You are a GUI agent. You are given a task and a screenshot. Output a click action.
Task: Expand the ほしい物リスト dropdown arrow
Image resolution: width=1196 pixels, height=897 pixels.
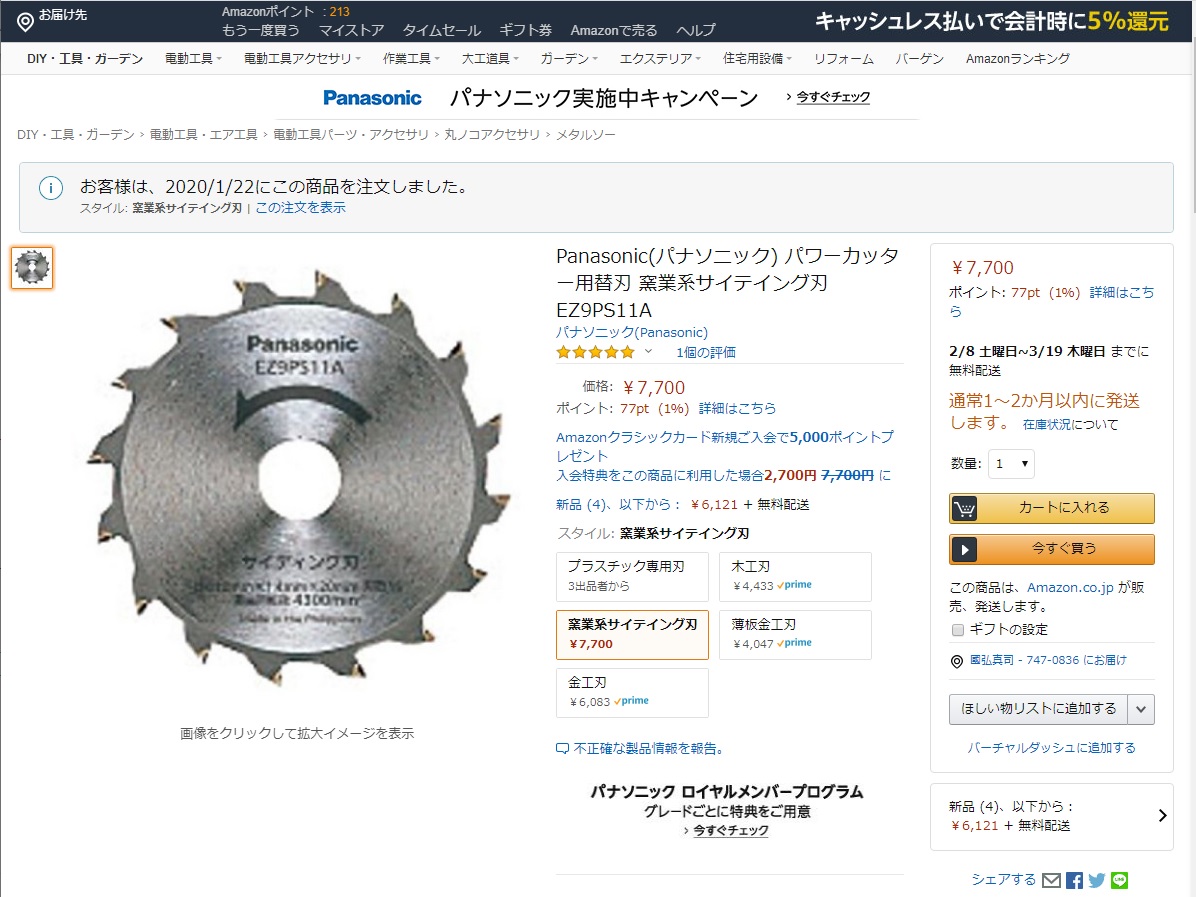1140,709
